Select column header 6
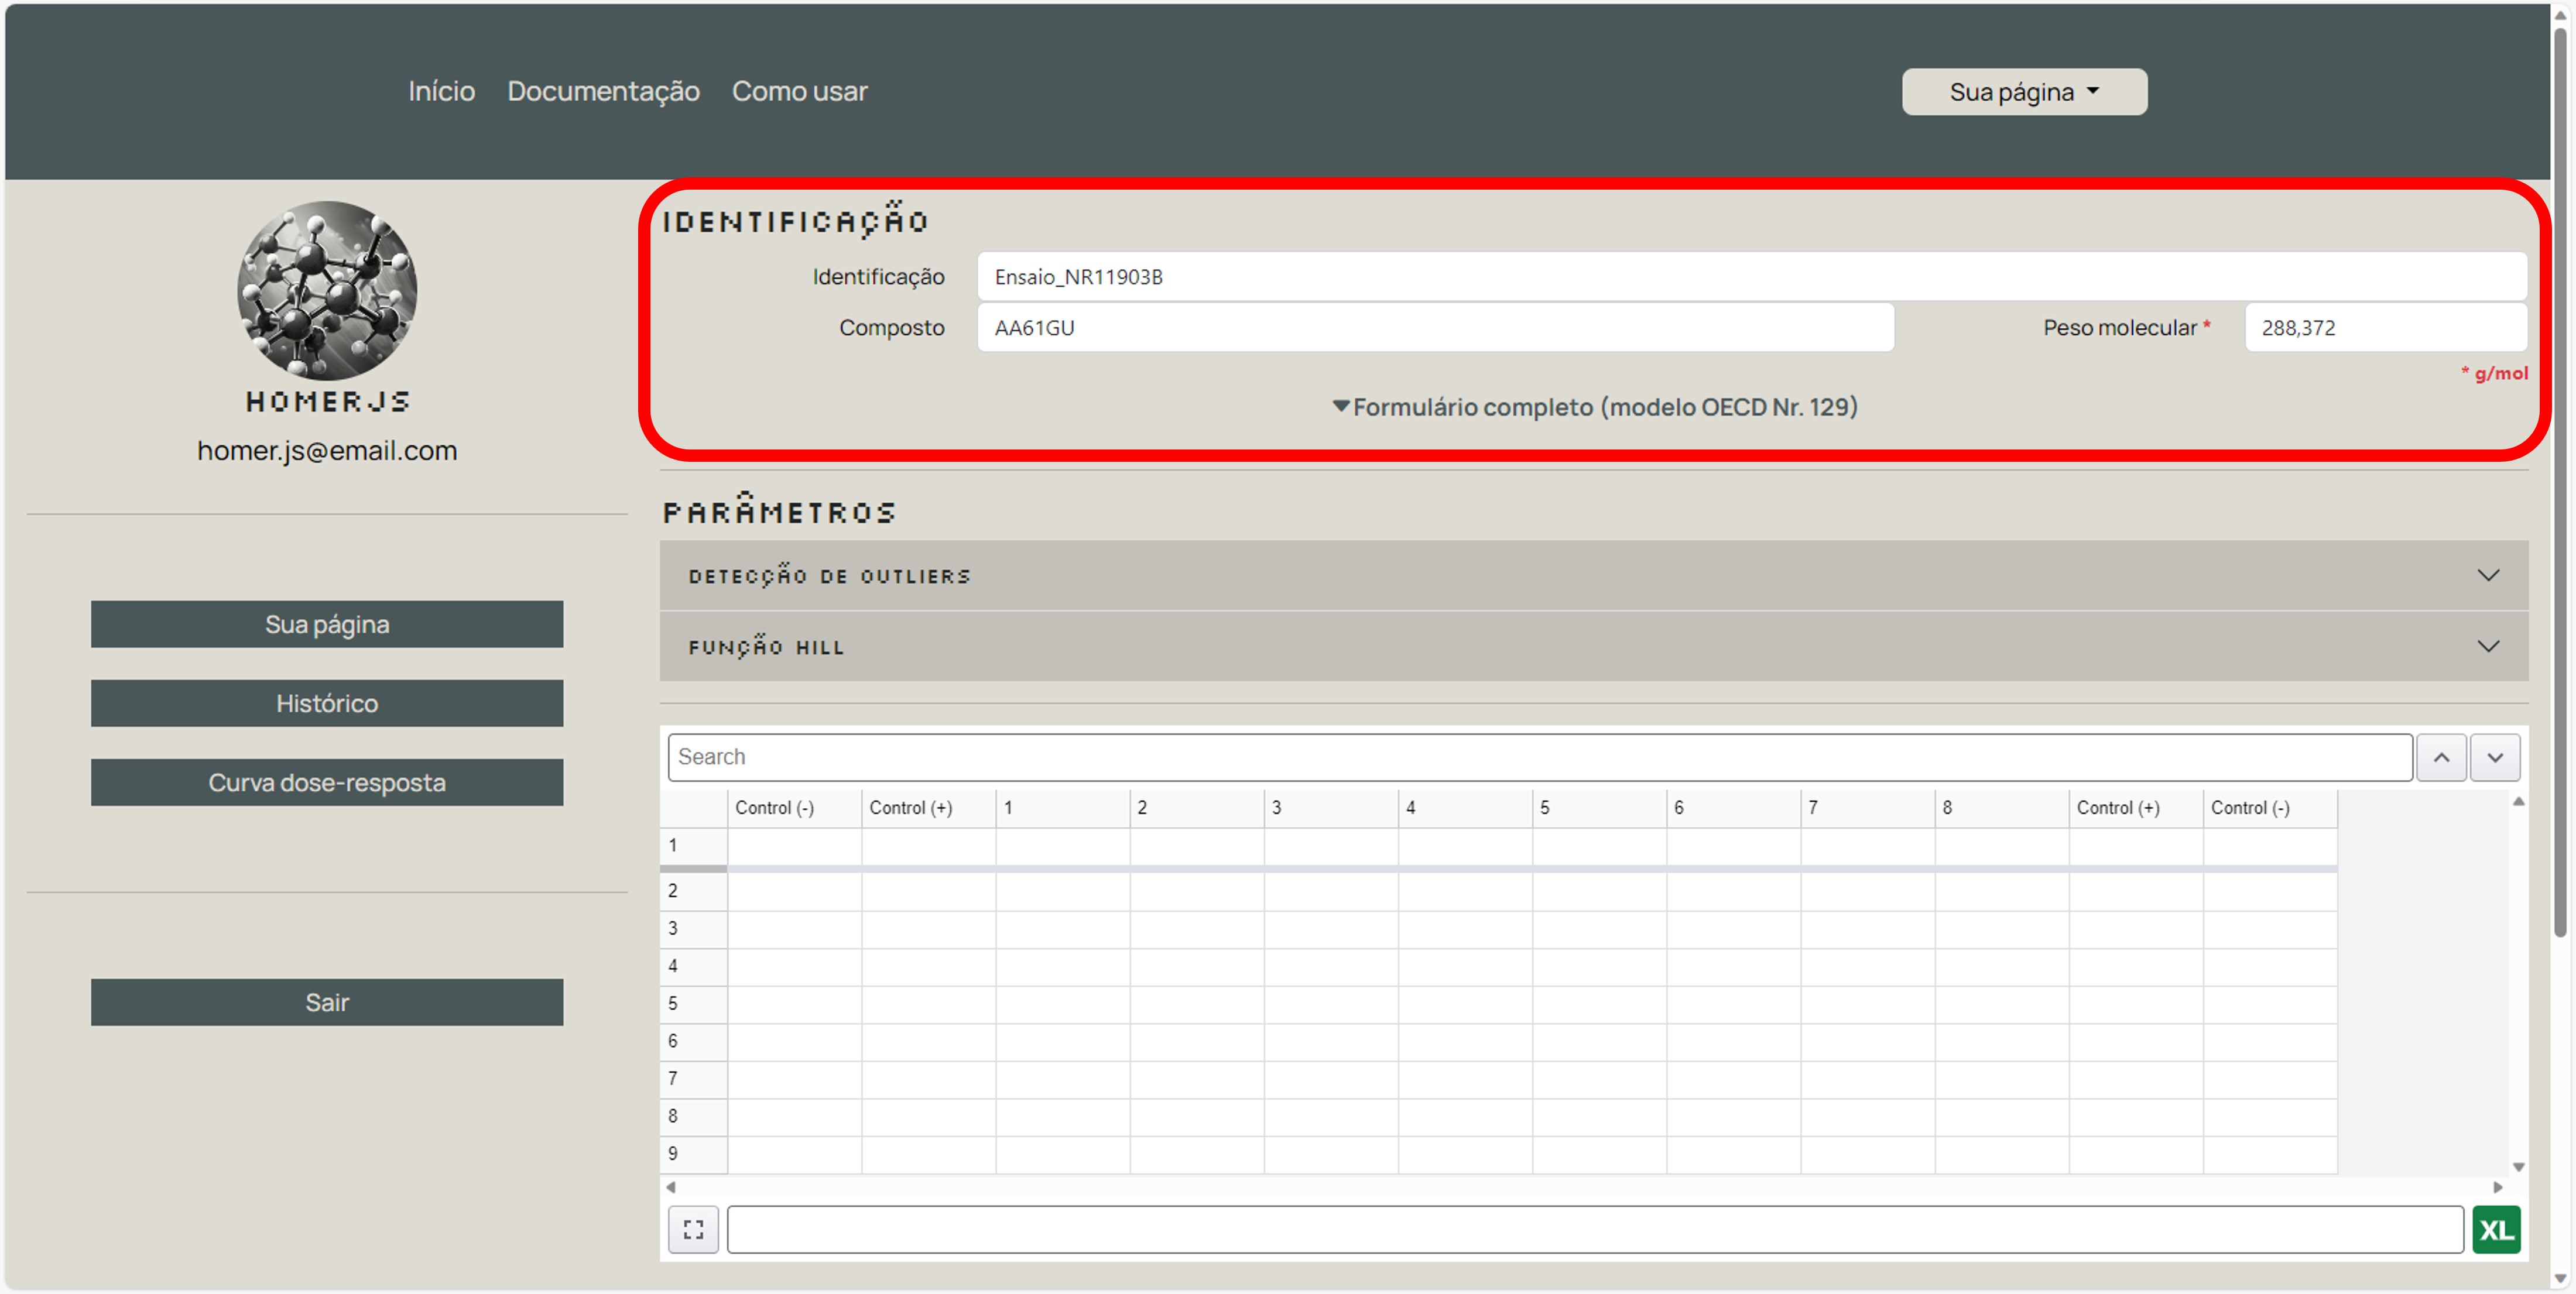 point(1733,808)
